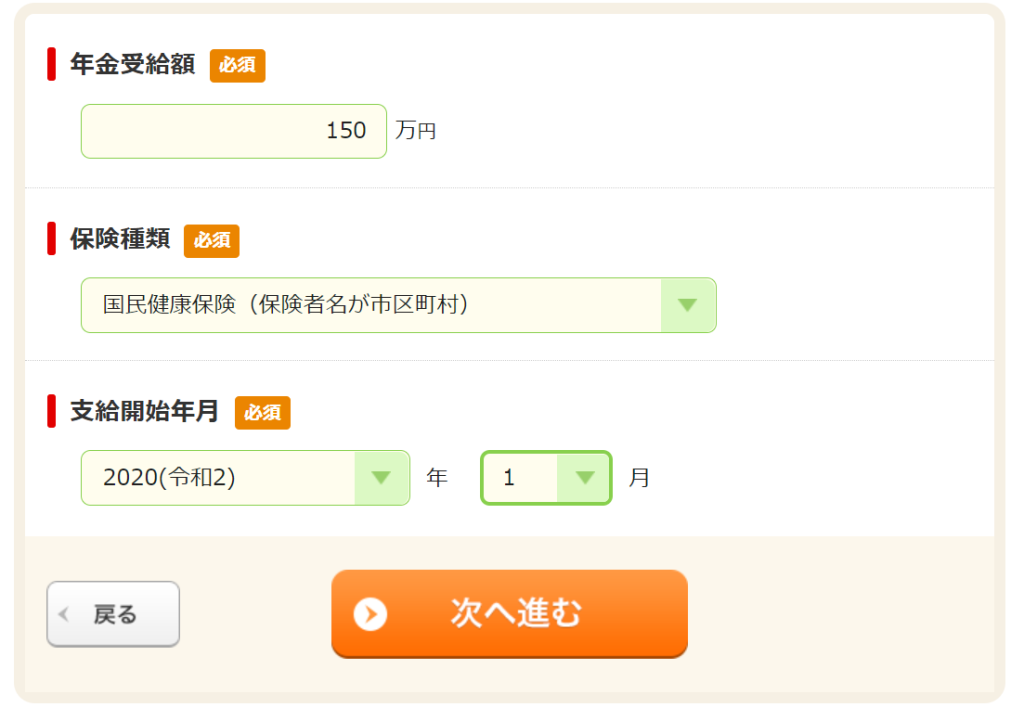Click the white circle arrow icon on 次へ進む
Screen dimensions: 1024x707
(370, 614)
